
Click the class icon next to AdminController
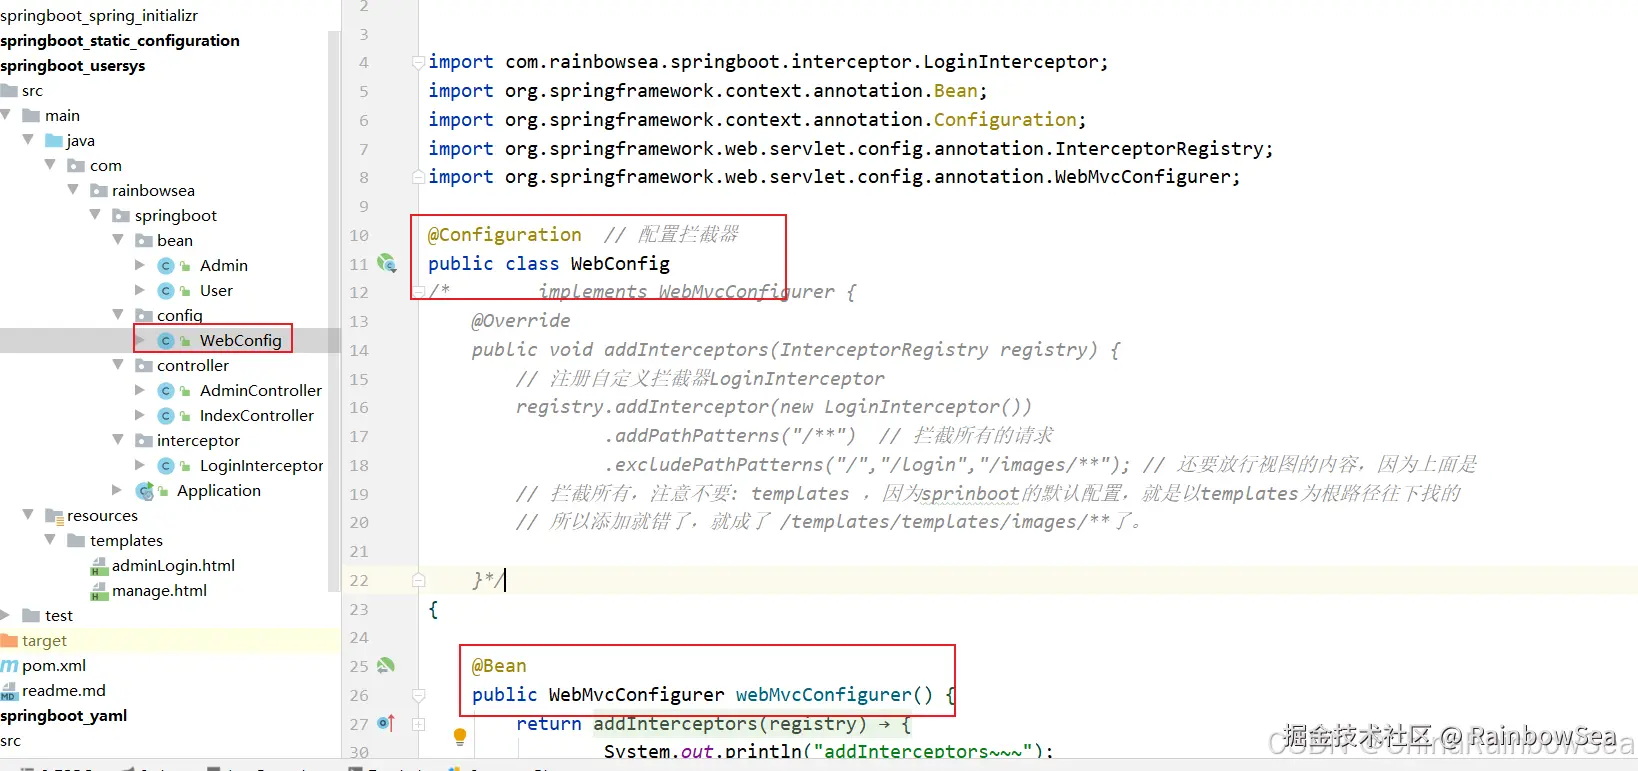(166, 391)
